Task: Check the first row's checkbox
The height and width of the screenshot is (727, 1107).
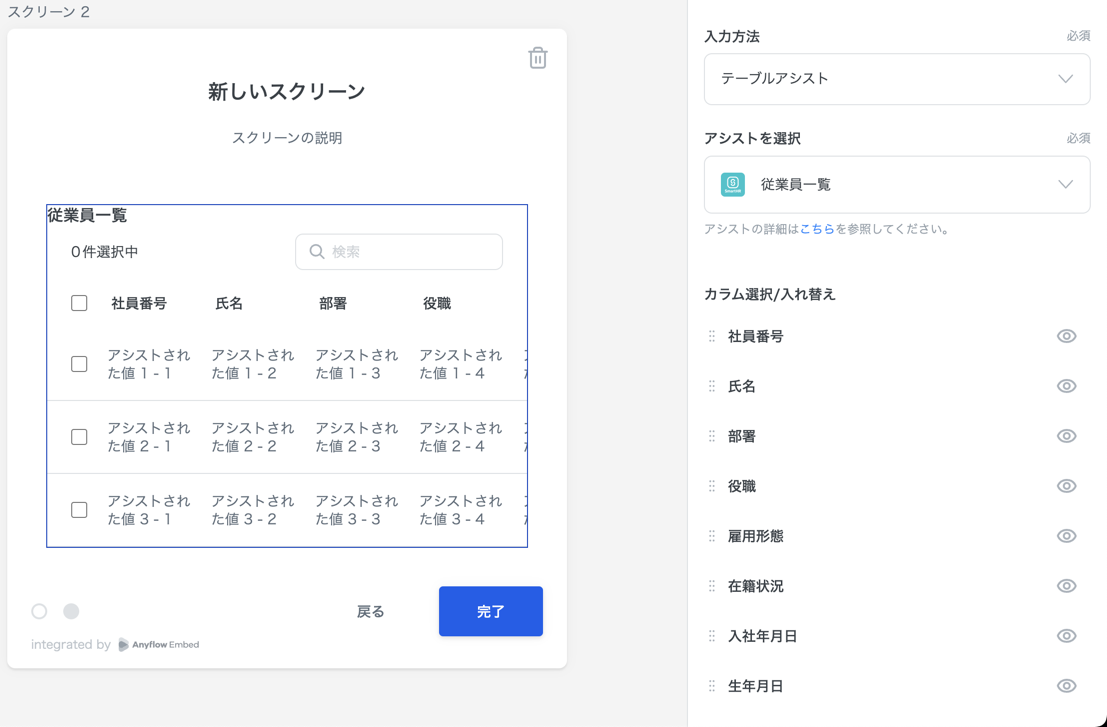Action: pos(79,364)
